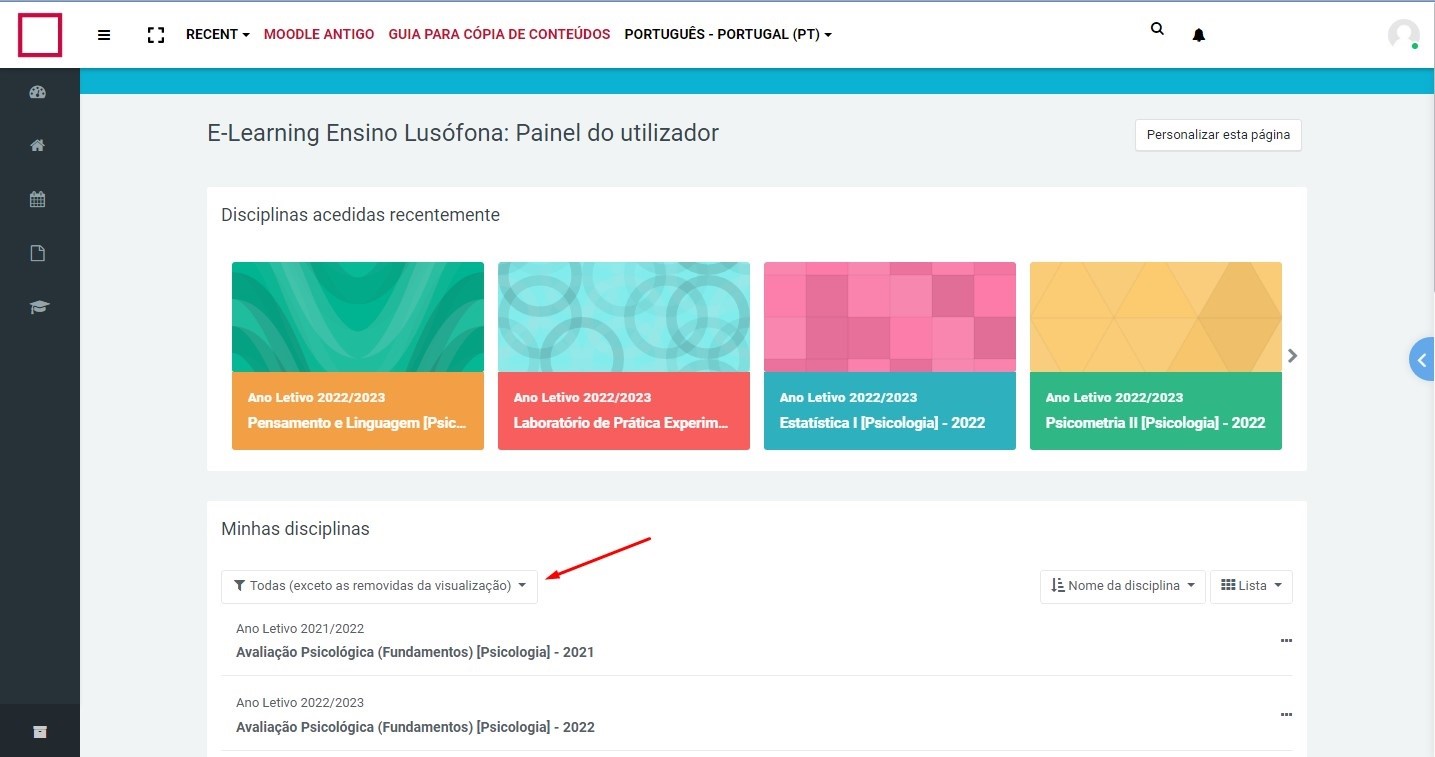1435x757 pixels.
Task: Open the Estatística I course card
Action: coord(889,355)
